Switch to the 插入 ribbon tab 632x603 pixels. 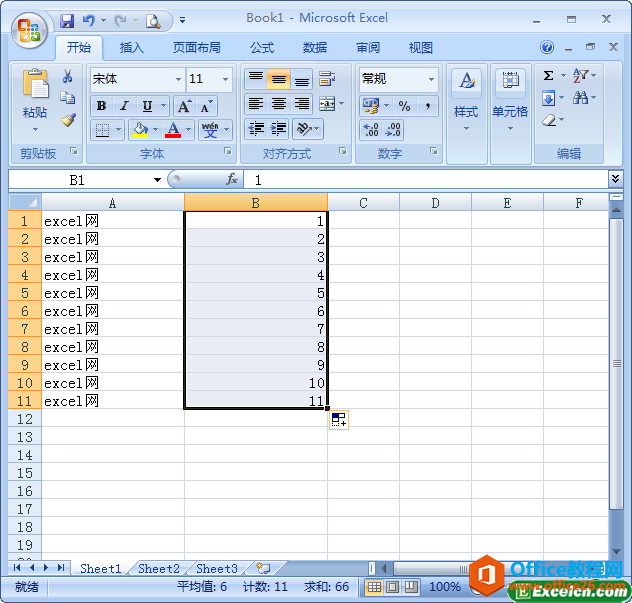point(132,48)
